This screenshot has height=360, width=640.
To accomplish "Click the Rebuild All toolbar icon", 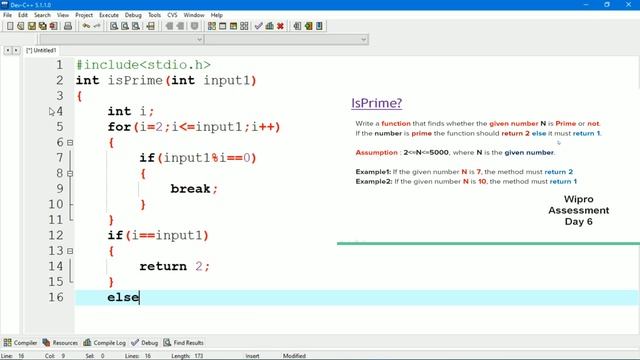I will coord(244,26).
